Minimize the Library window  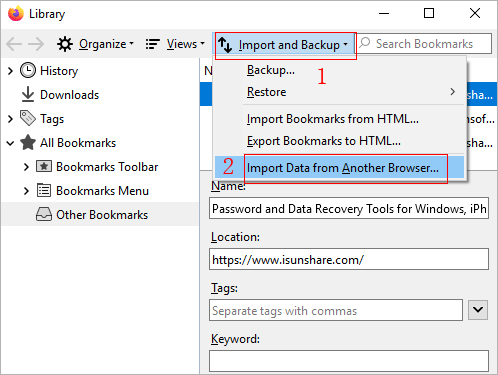(x=384, y=13)
